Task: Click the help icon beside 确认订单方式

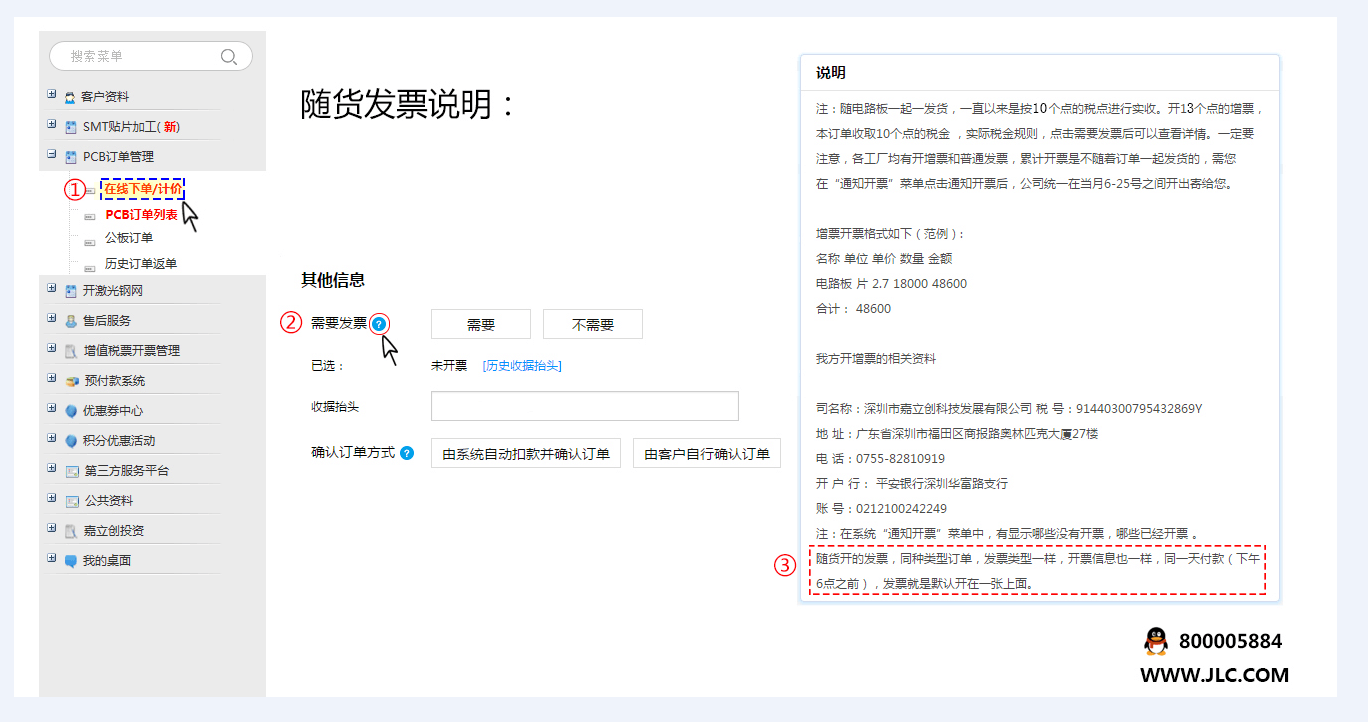Action: point(407,453)
